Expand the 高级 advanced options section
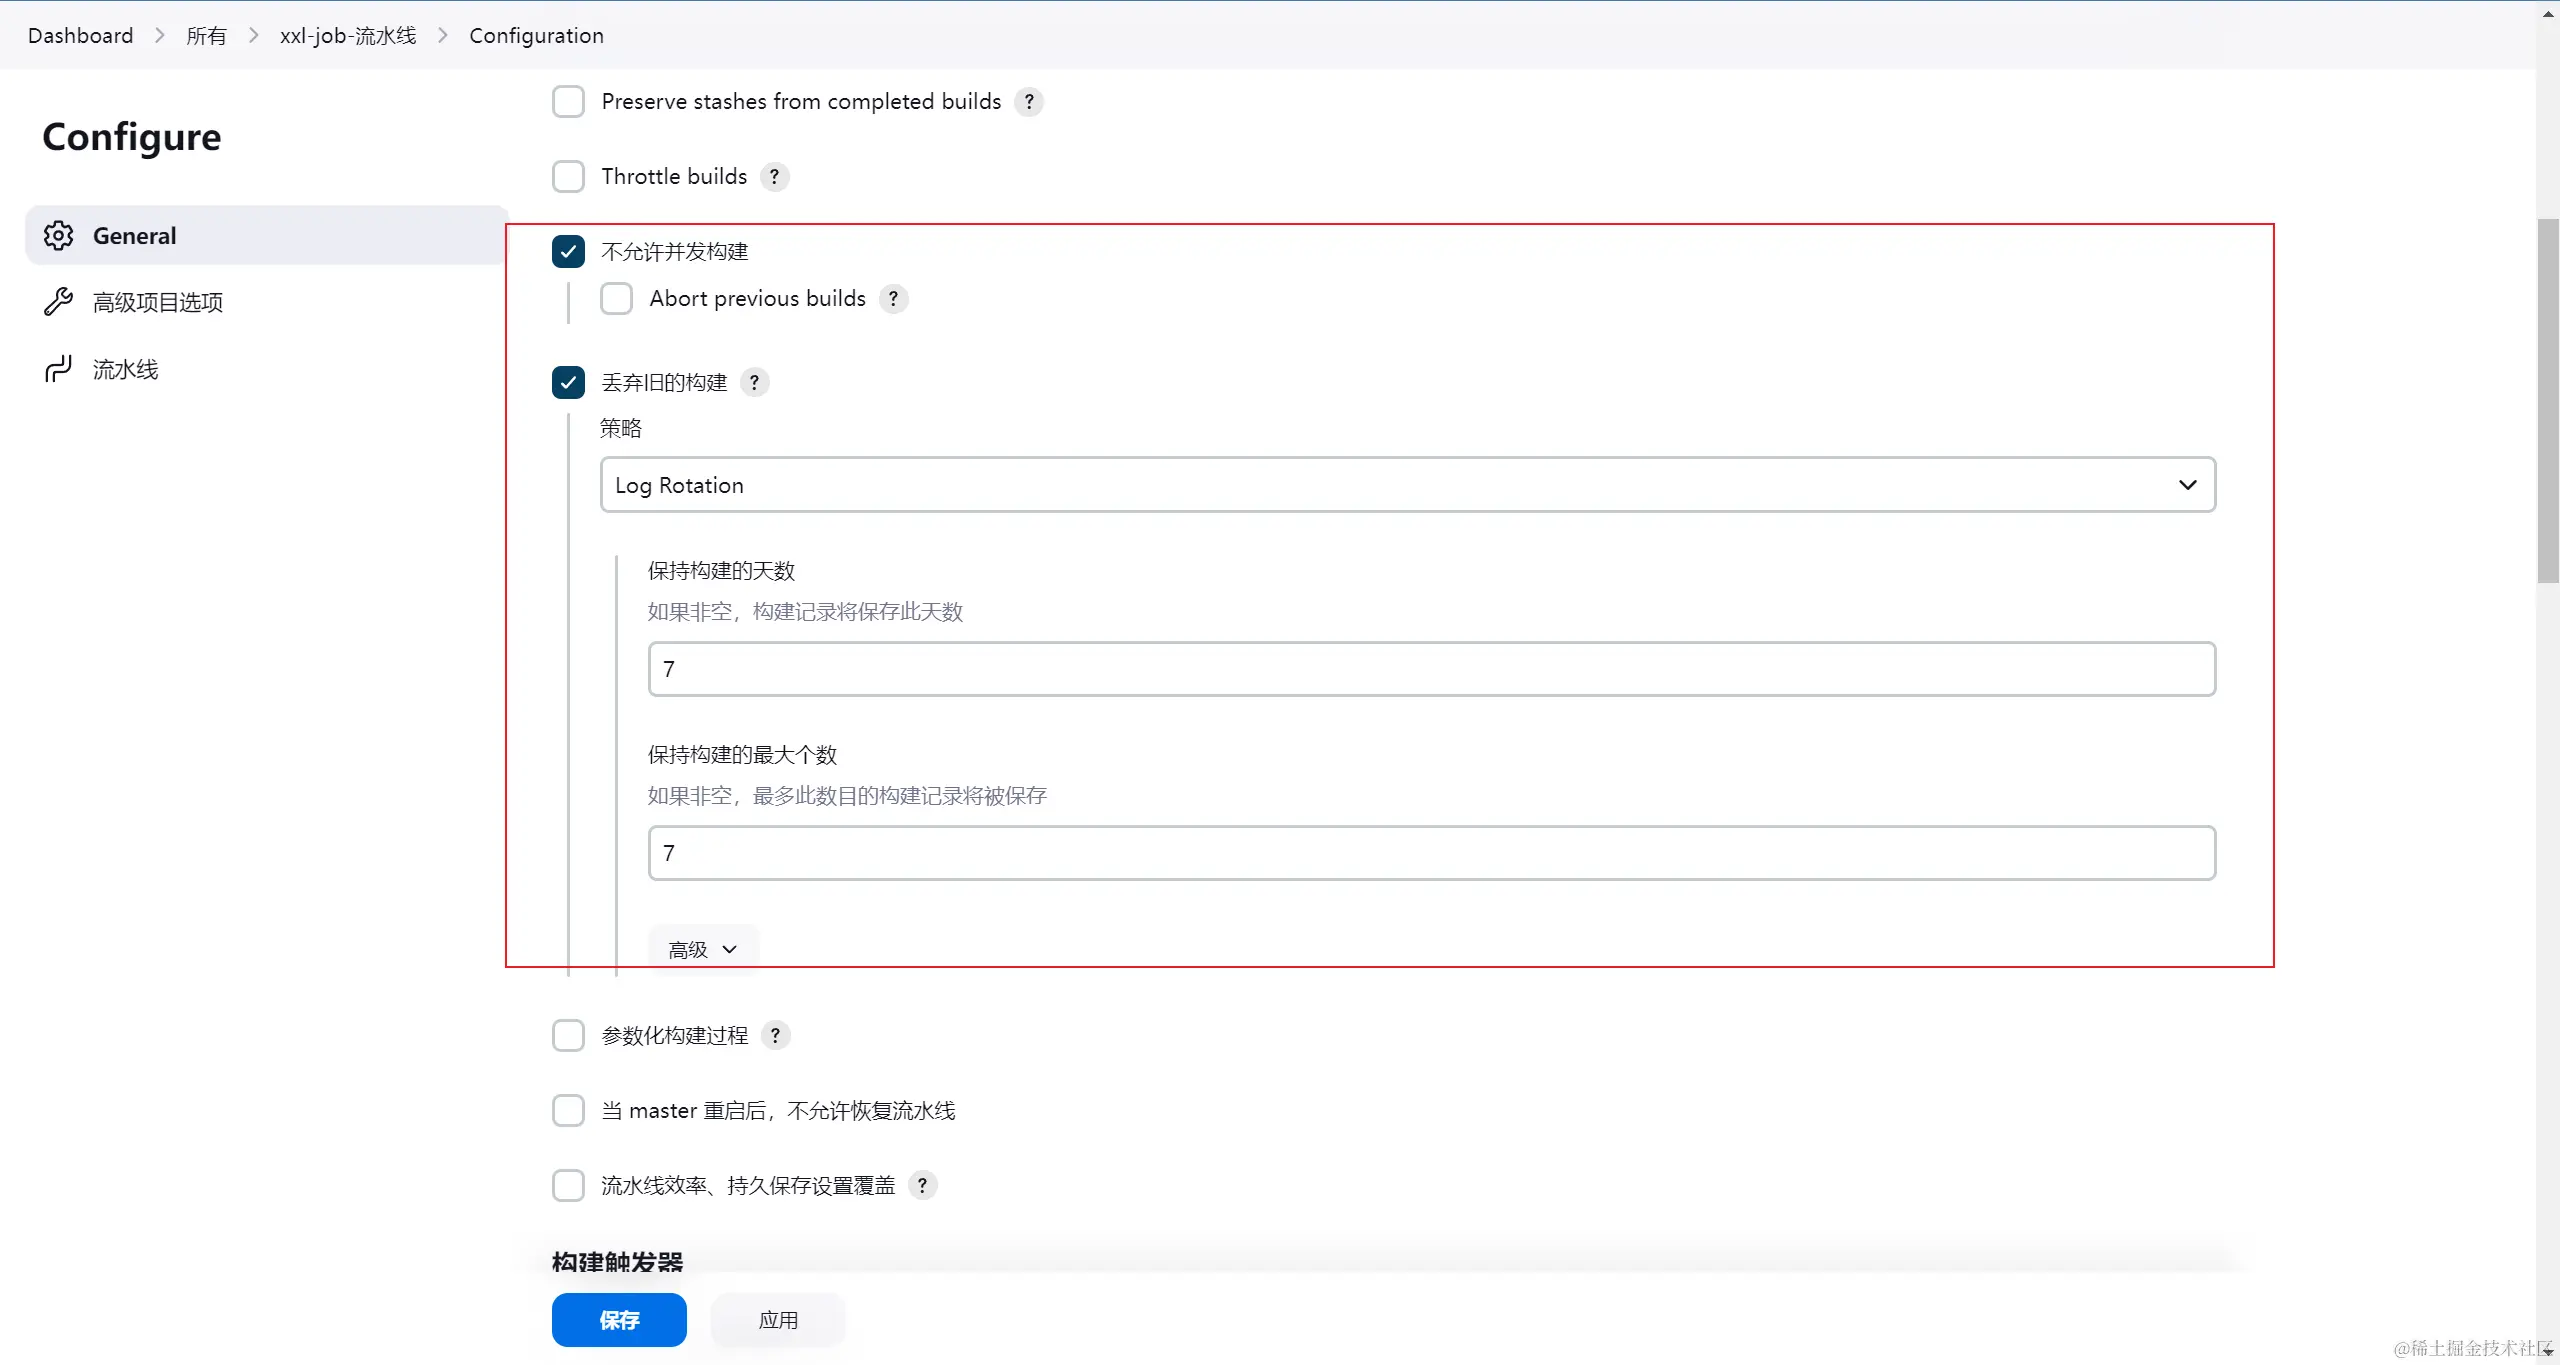Image resolution: width=2560 pixels, height=1365 pixels. [x=702, y=949]
